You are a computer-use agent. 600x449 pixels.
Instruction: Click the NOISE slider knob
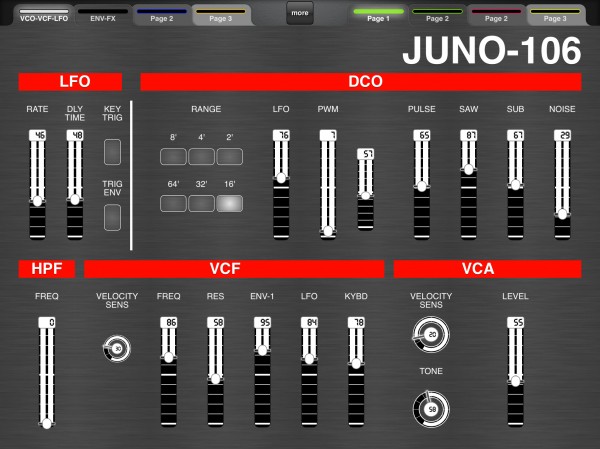(x=562, y=214)
